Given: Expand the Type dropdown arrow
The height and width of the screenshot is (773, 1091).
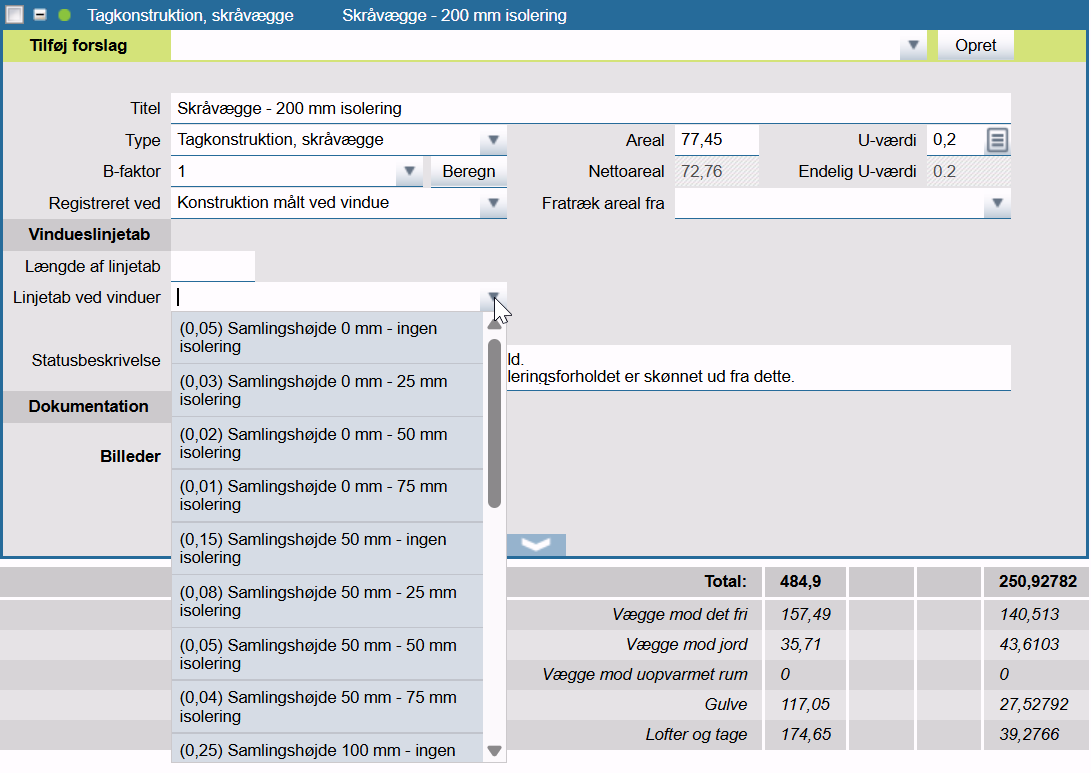Looking at the screenshot, I should (x=493, y=141).
